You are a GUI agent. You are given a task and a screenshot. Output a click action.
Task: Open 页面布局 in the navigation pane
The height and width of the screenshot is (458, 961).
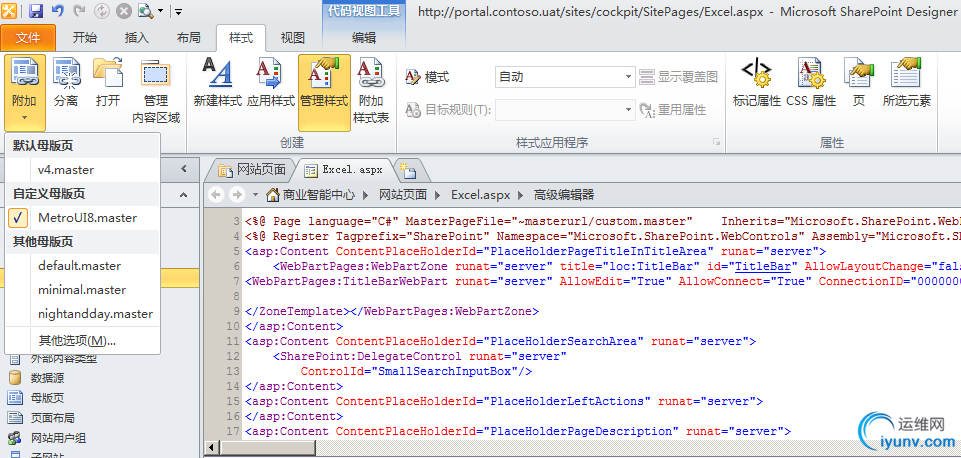53,418
